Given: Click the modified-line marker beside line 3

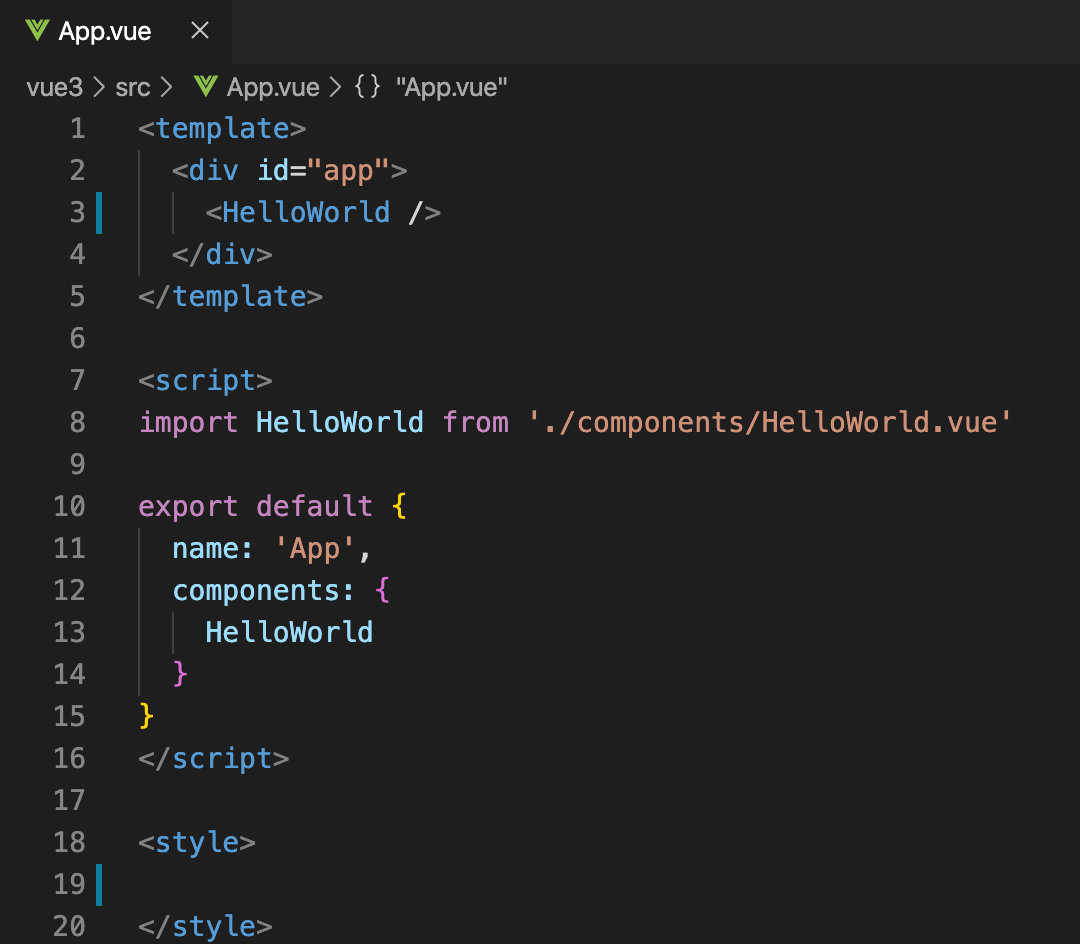Looking at the screenshot, I should pyautogui.click(x=99, y=213).
